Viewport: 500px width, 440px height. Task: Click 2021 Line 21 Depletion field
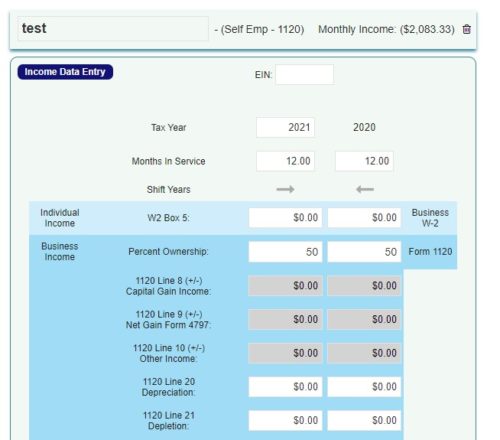[x=285, y=420]
